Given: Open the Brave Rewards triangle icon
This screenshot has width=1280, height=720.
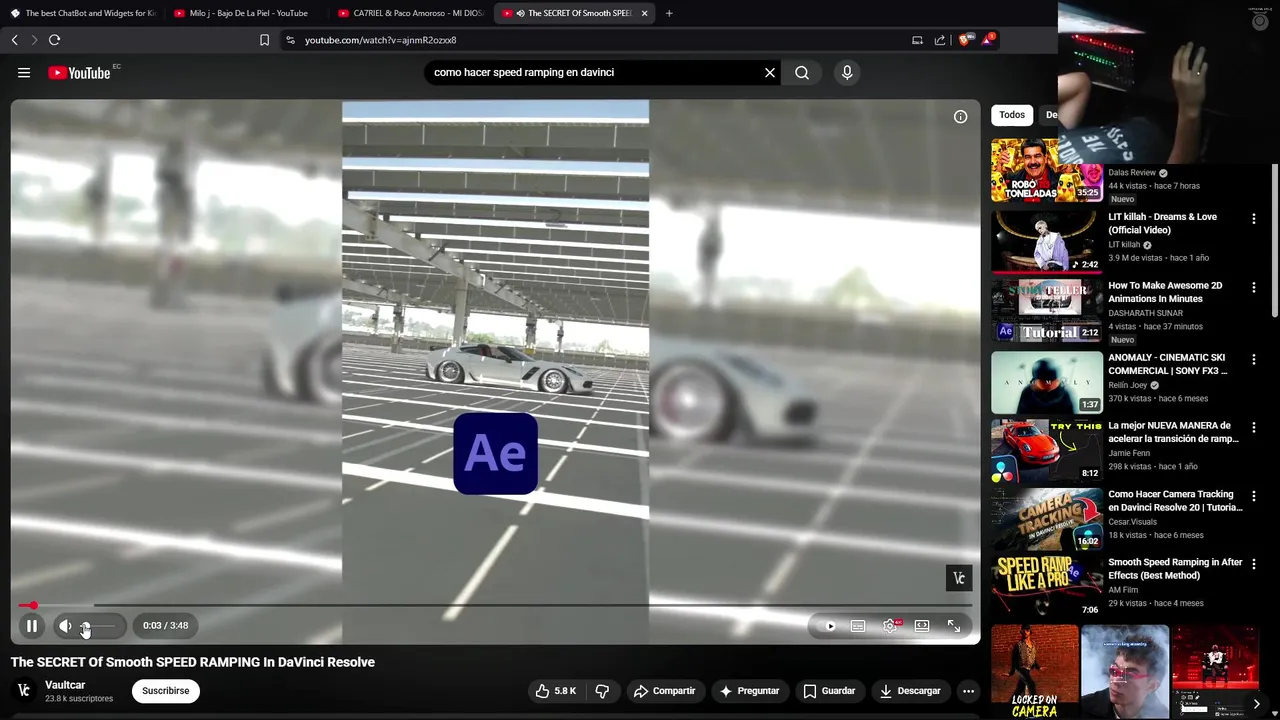Looking at the screenshot, I should 988,40.
